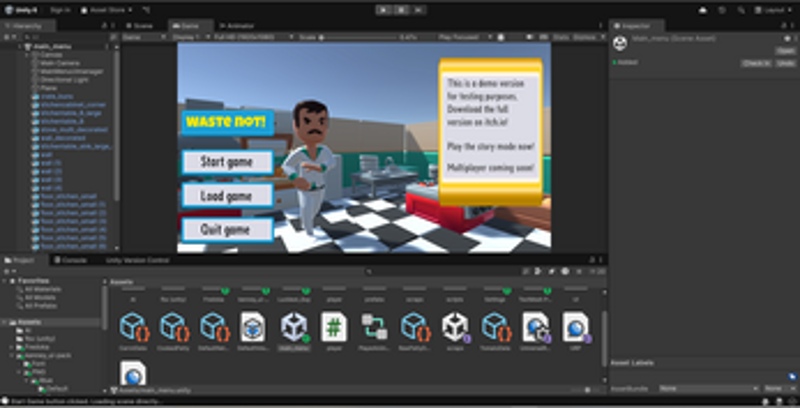Select the DefaultVolume package asset icon
The width and height of the screenshot is (800, 408).
(x=253, y=327)
